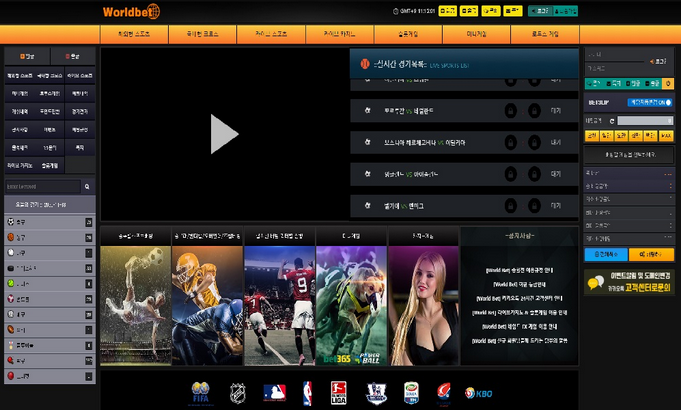Click the clock icon beside the GMT+9 time
Viewport: 682px width, 411px height.
pos(395,11)
